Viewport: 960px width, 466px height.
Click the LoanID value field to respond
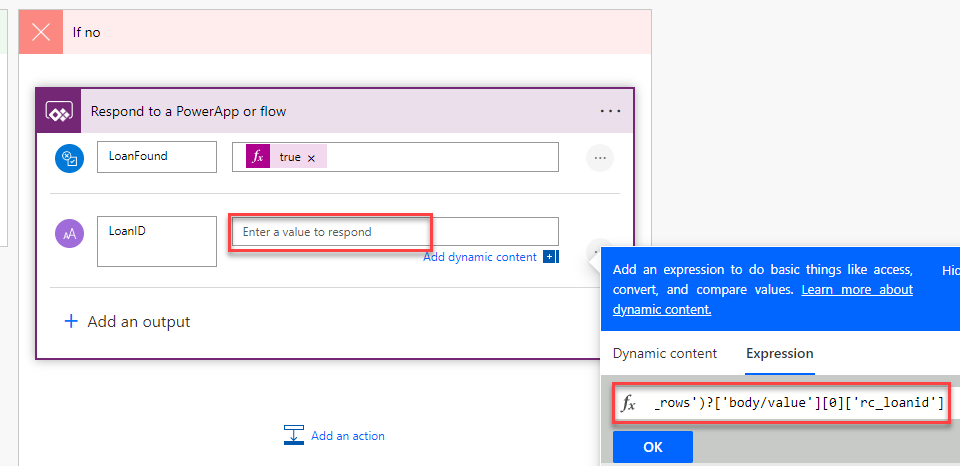pyautogui.click(x=395, y=232)
